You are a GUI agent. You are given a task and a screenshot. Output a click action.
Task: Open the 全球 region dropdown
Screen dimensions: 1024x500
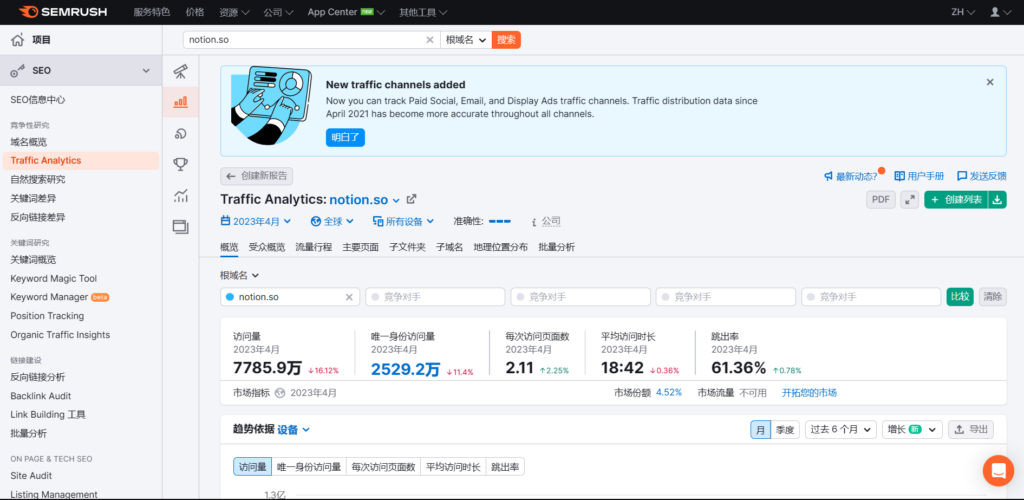pos(332,221)
